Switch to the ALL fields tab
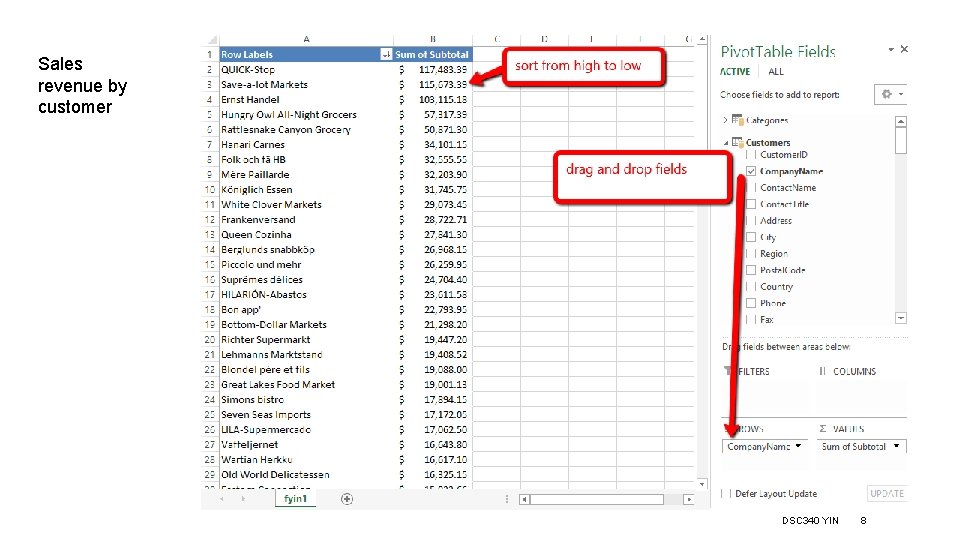Image resolution: width=960 pixels, height=540 pixels. pos(776,72)
